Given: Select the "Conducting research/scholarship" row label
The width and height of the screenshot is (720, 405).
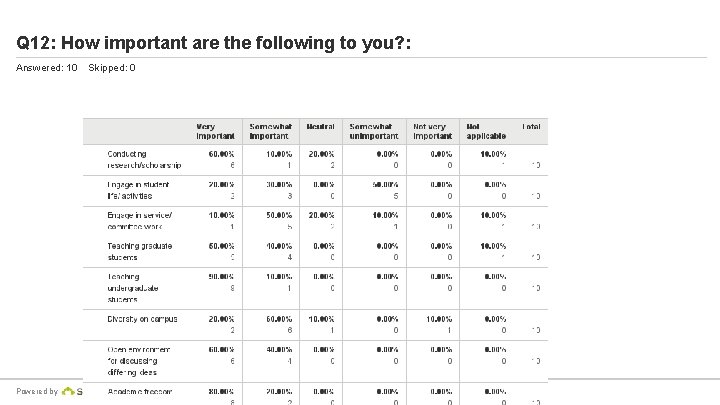Looking at the screenshot, I should pyautogui.click(x=145, y=159).
